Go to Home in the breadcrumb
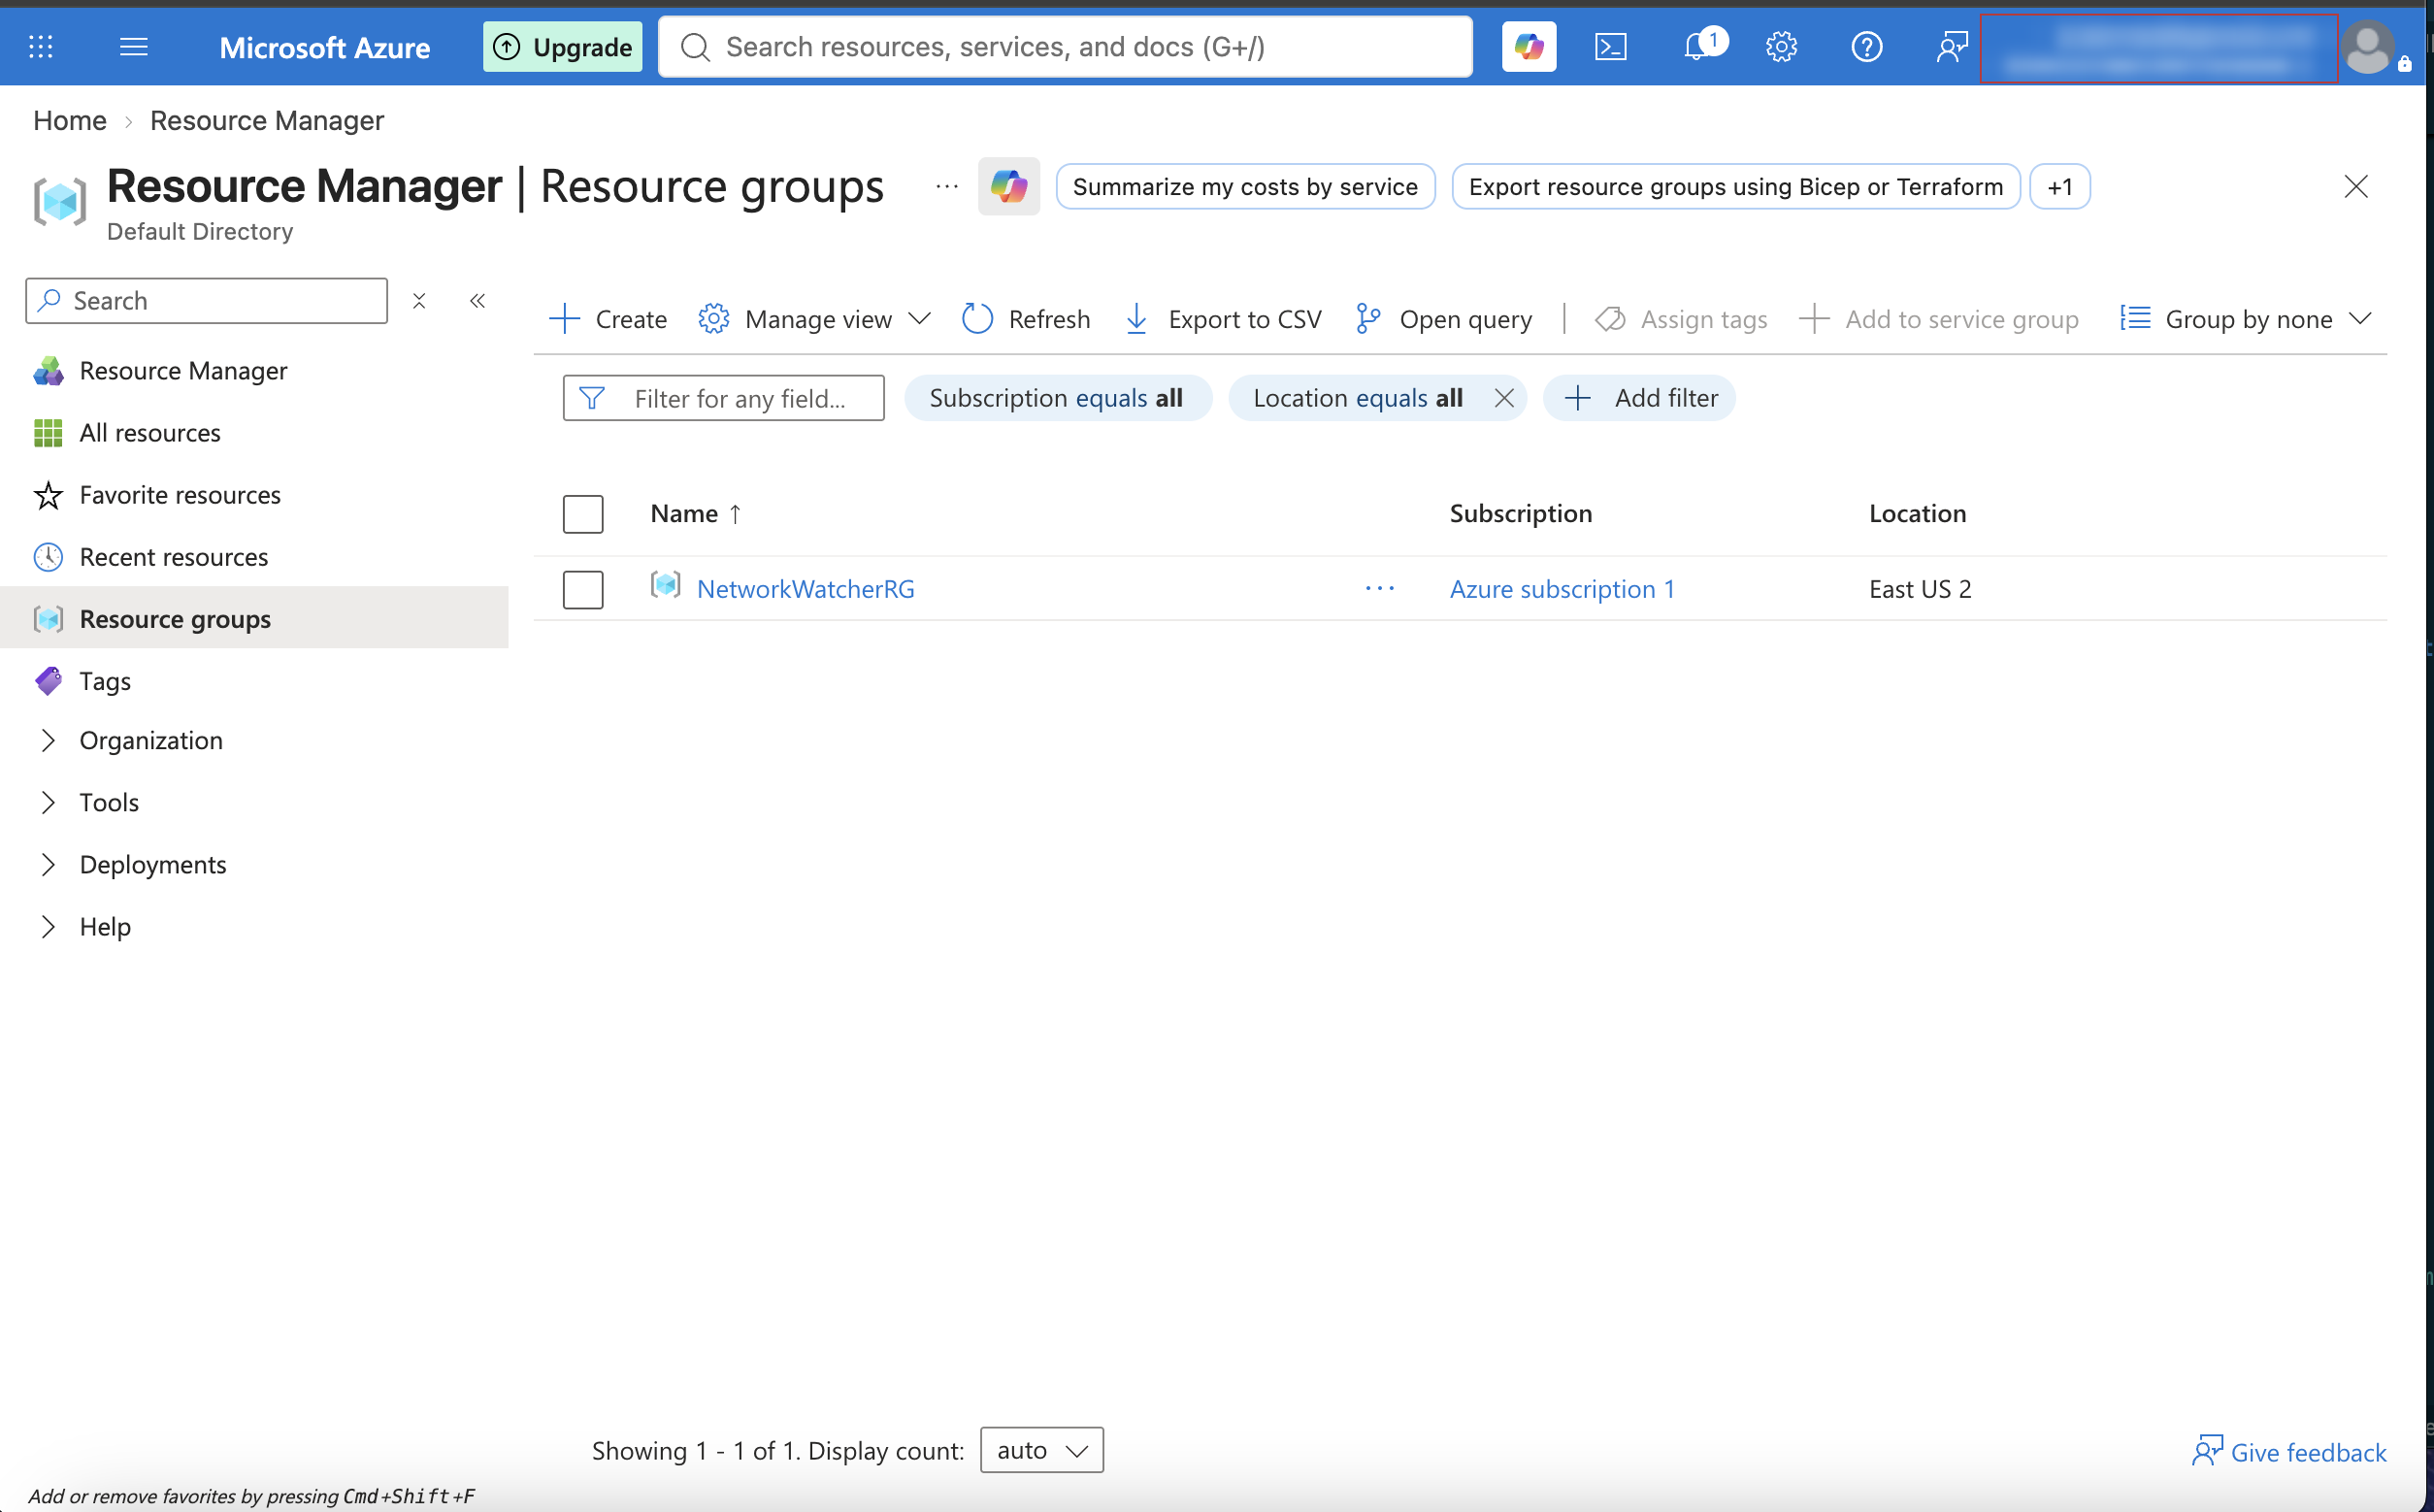 coord(69,120)
